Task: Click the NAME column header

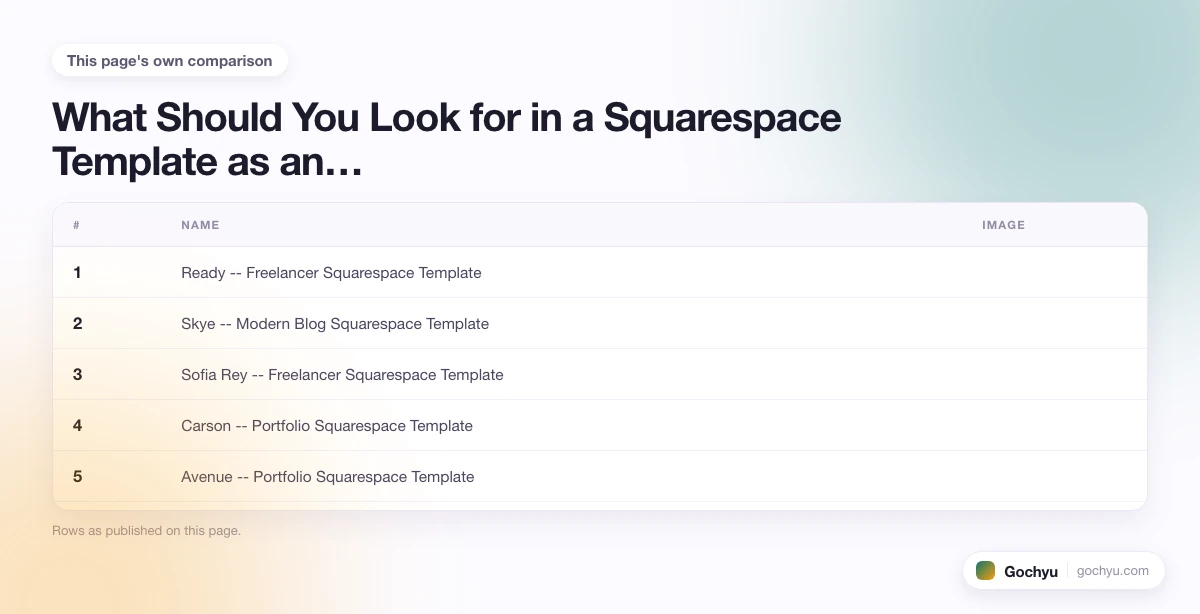Action: pos(200,225)
